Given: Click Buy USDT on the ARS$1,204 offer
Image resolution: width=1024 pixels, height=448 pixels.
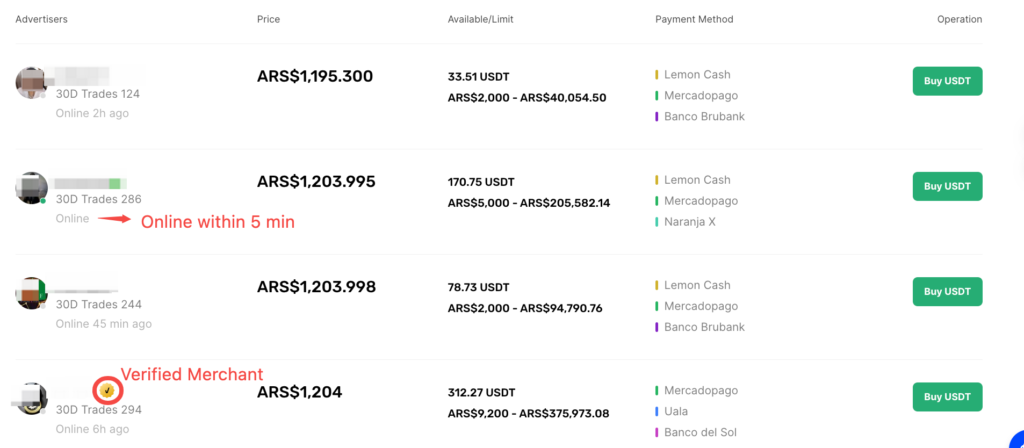Looking at the screenshot, I should click(x=947, y=397).
